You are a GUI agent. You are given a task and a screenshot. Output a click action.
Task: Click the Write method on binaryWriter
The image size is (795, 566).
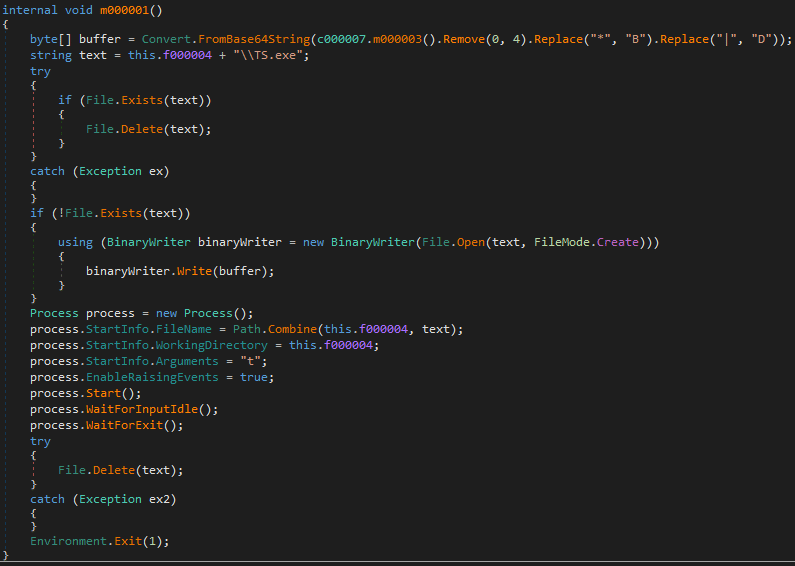click(194, 271)
